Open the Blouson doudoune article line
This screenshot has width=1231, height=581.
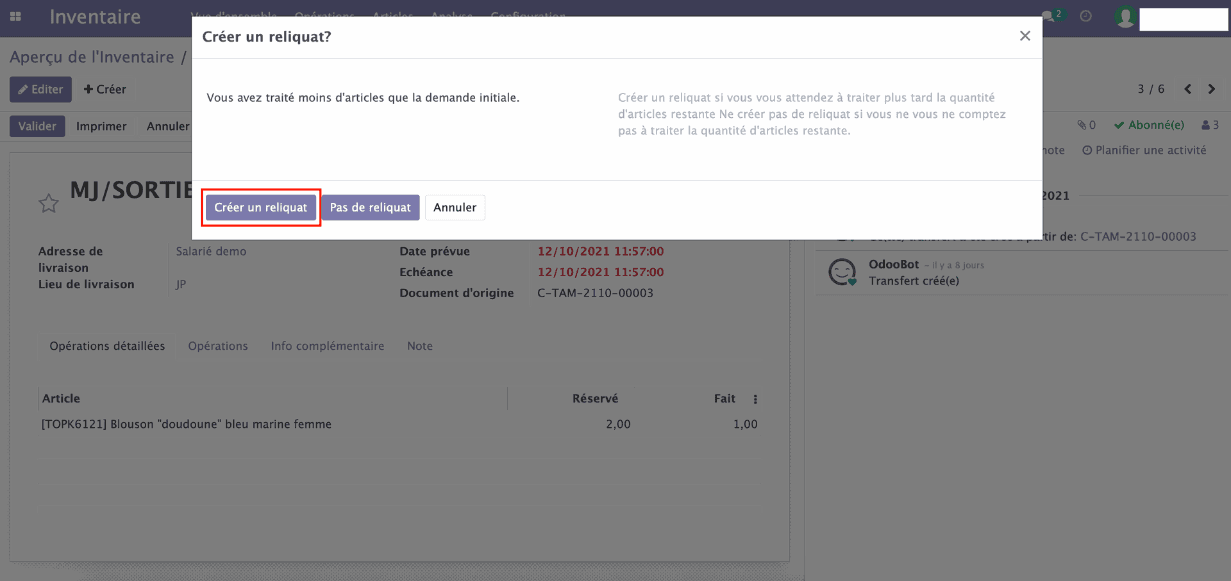(186, 423)
